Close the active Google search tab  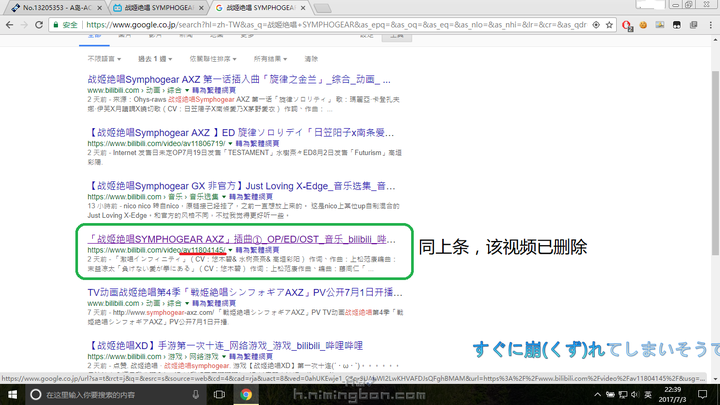pyautogui.click(x=303, y=8)
